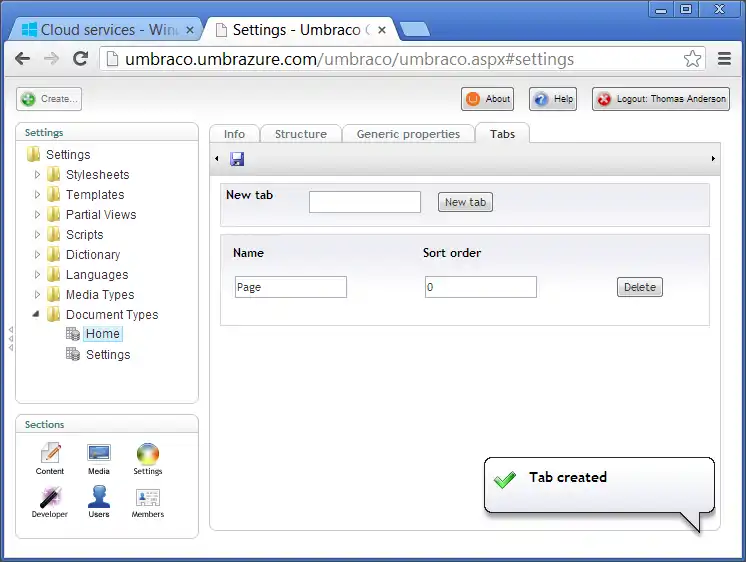Image resolution: width=746 pixels, height=562 pixels.
Task: Go forward in browser history
Action: coord(51,59)
